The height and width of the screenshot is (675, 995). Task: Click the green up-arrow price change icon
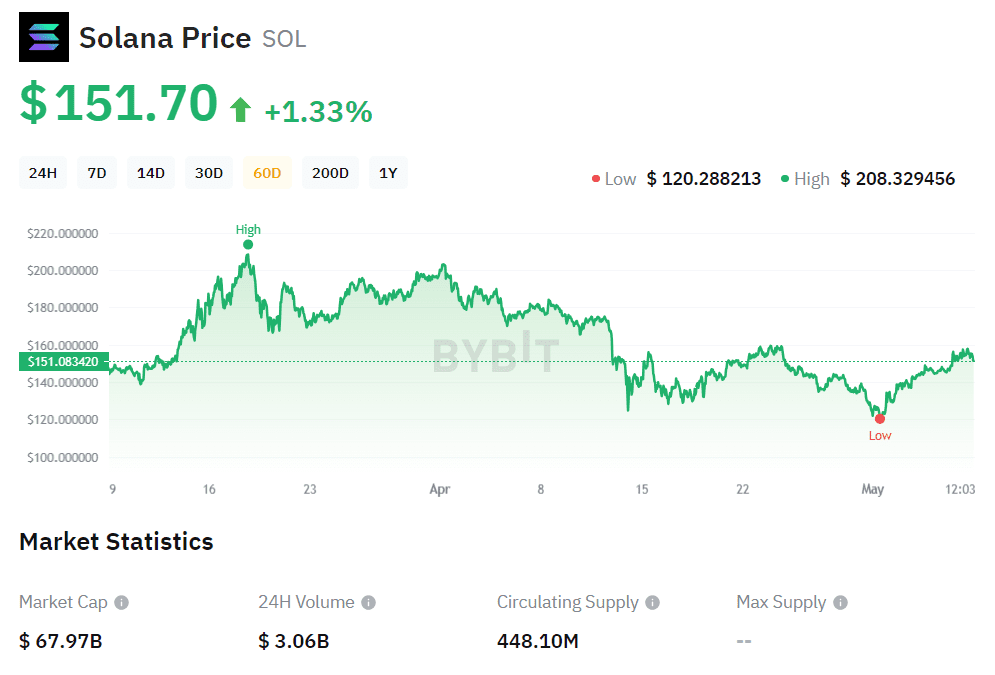point(240,110)
